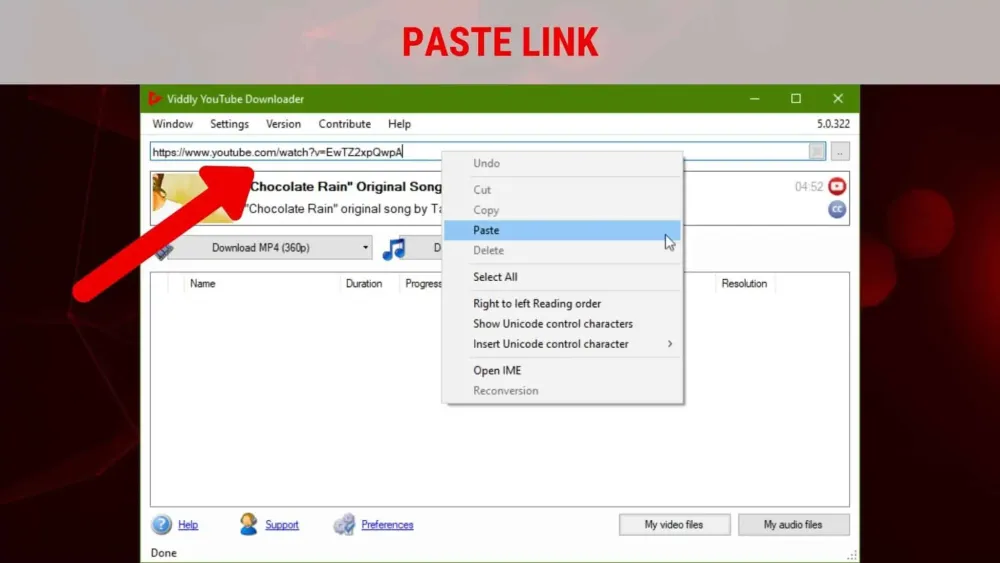
Task: Minimize the Viddly window
Action: [x=754, y=99]
